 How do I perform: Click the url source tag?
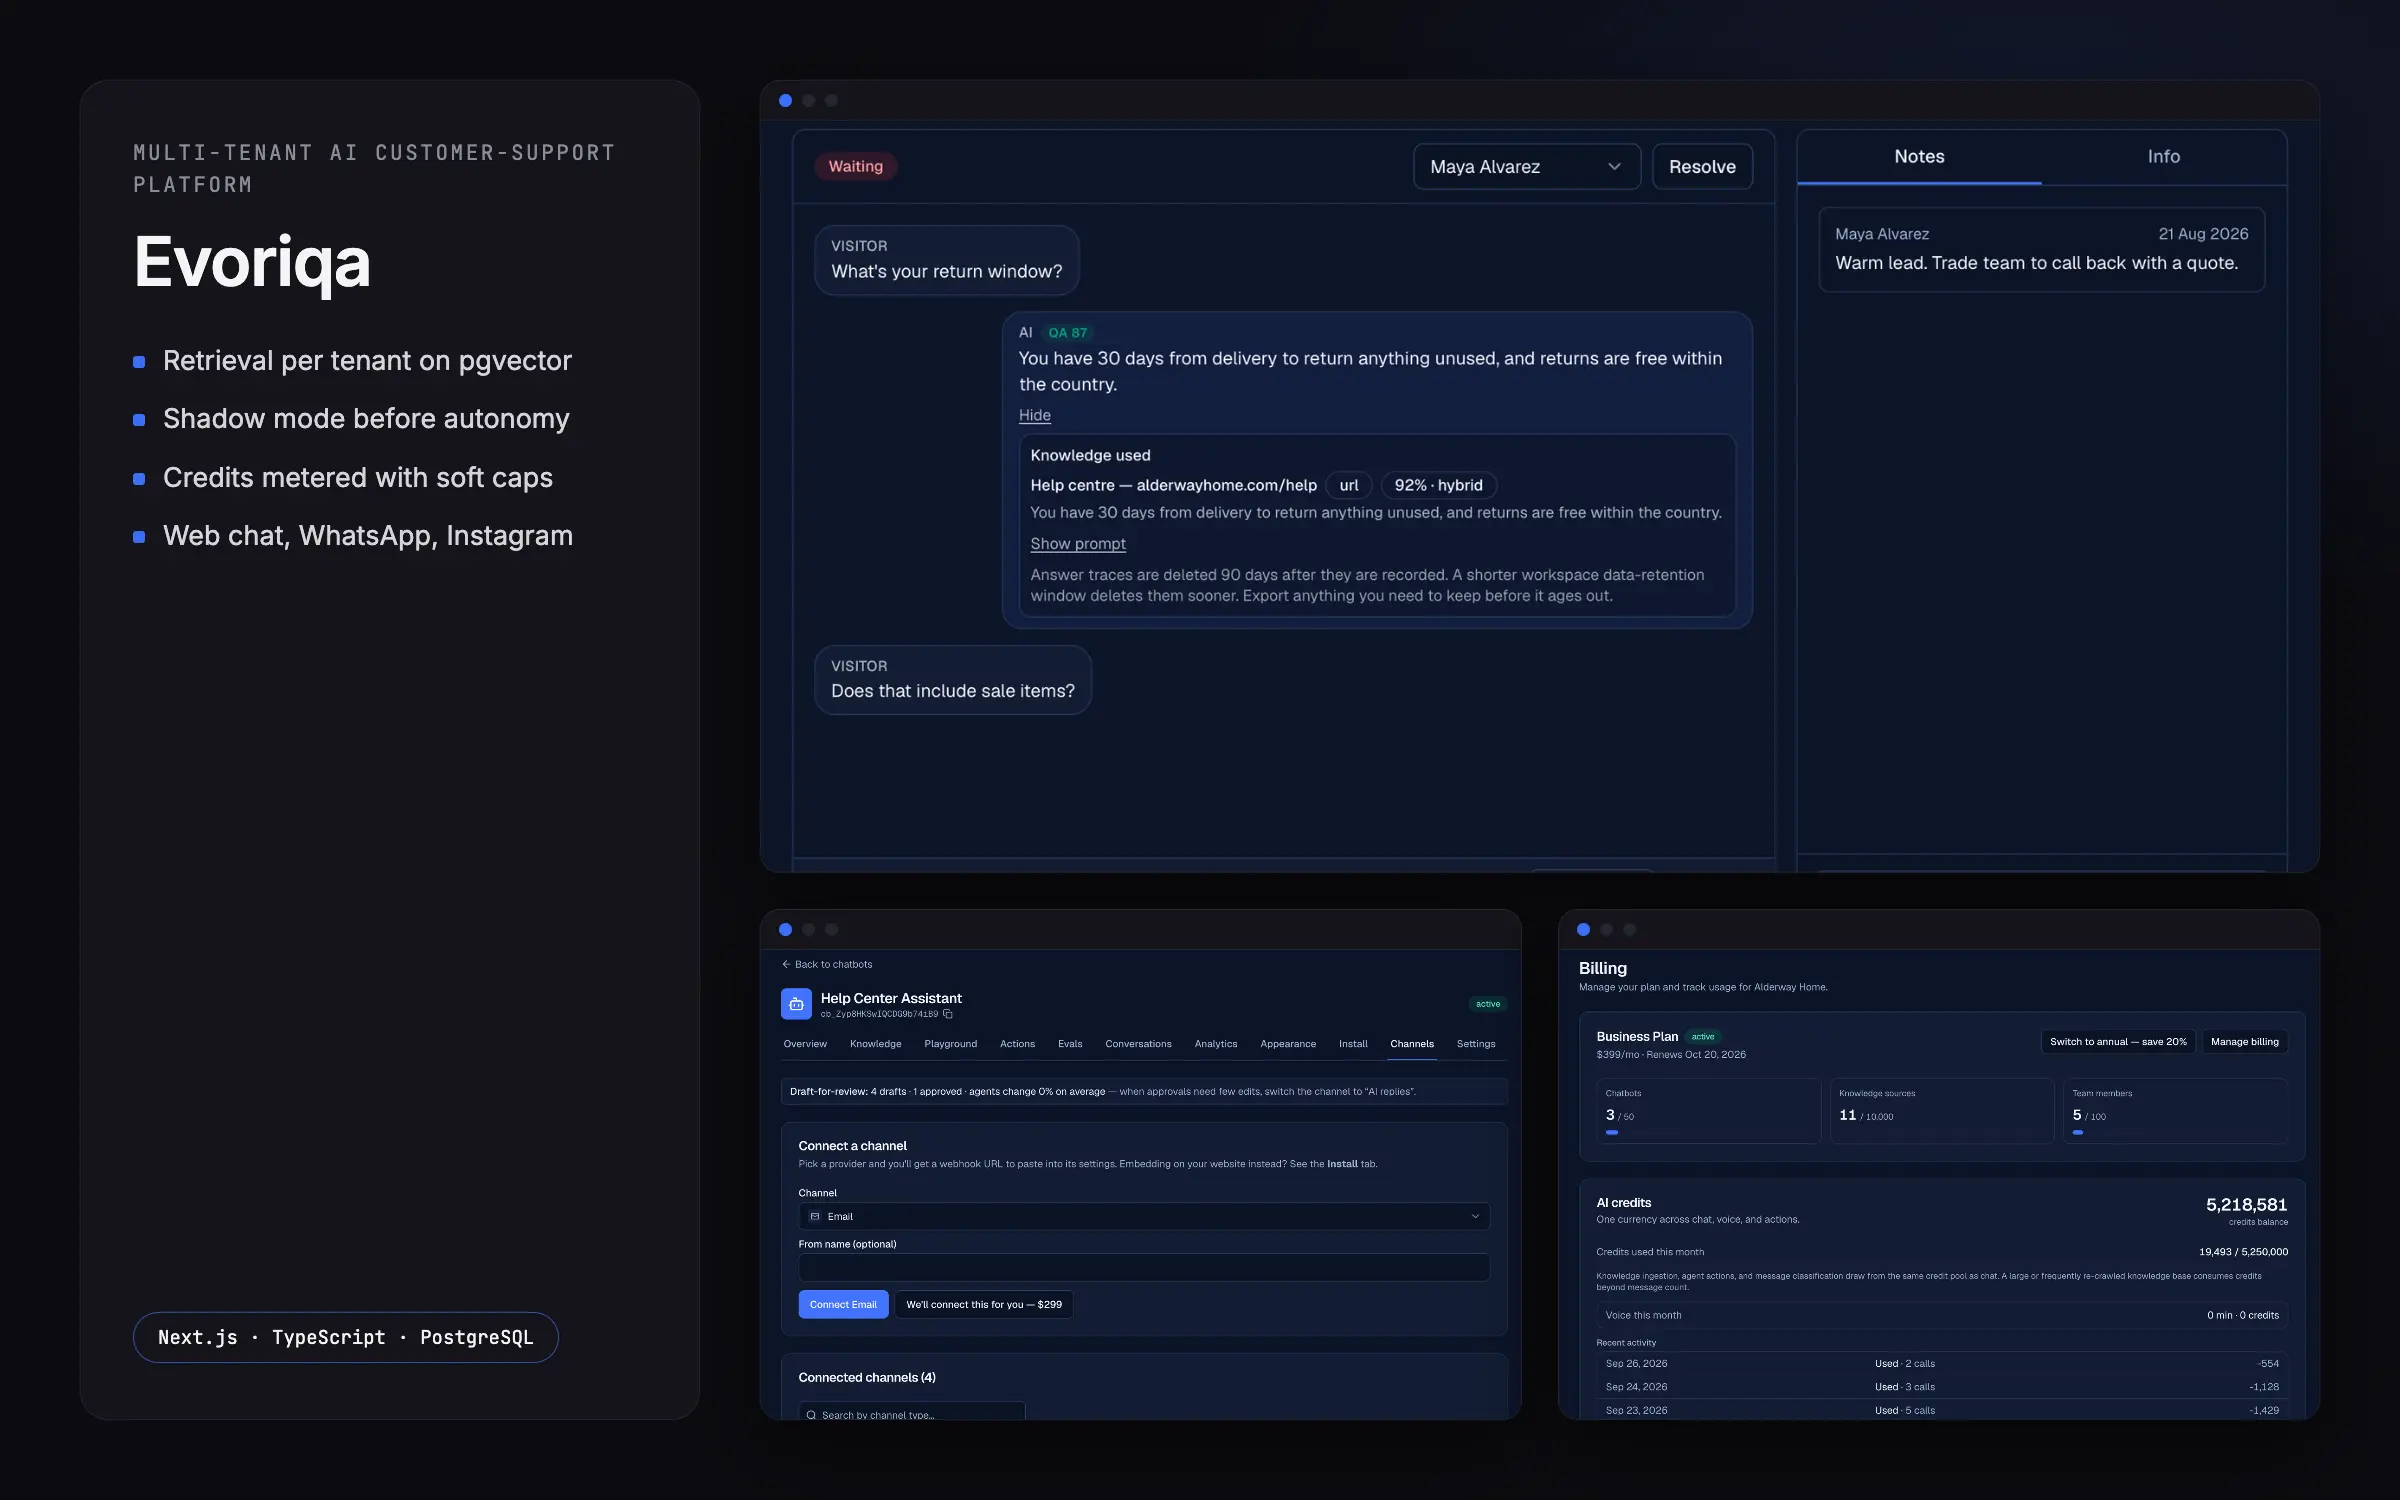point(1349,485)
